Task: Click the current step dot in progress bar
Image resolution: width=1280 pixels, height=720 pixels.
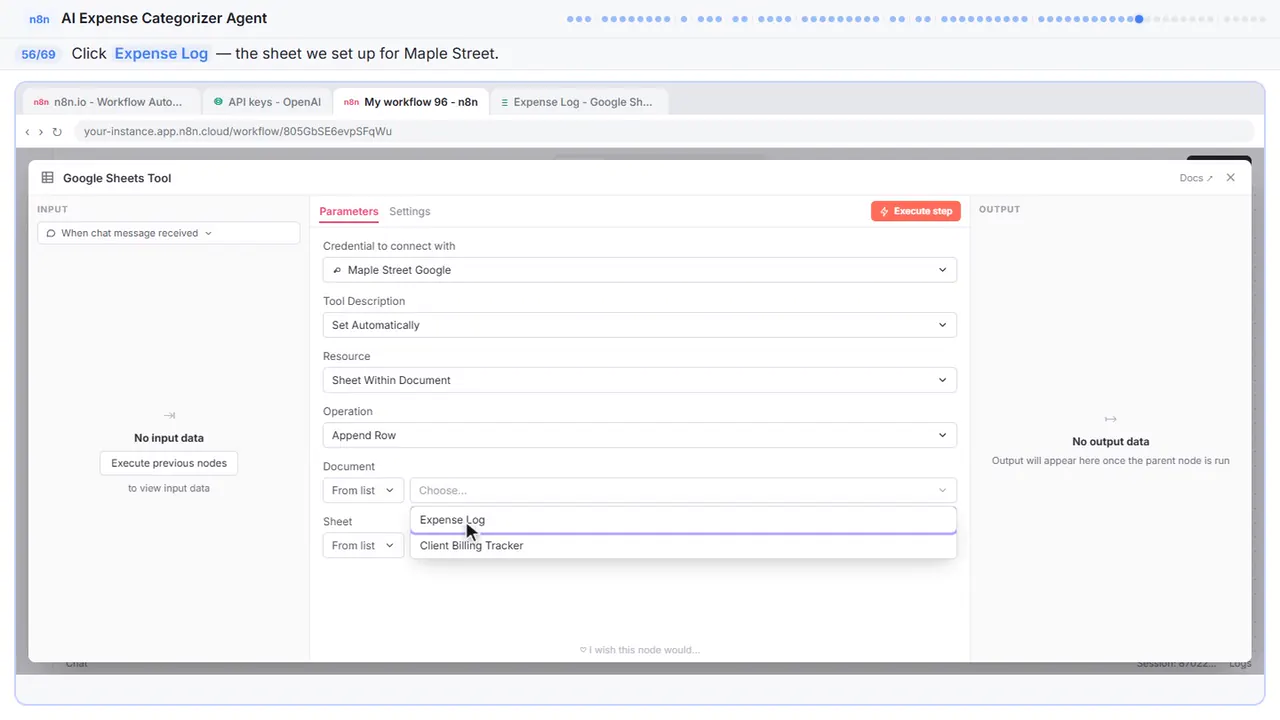Action: tap(1139, 18)
